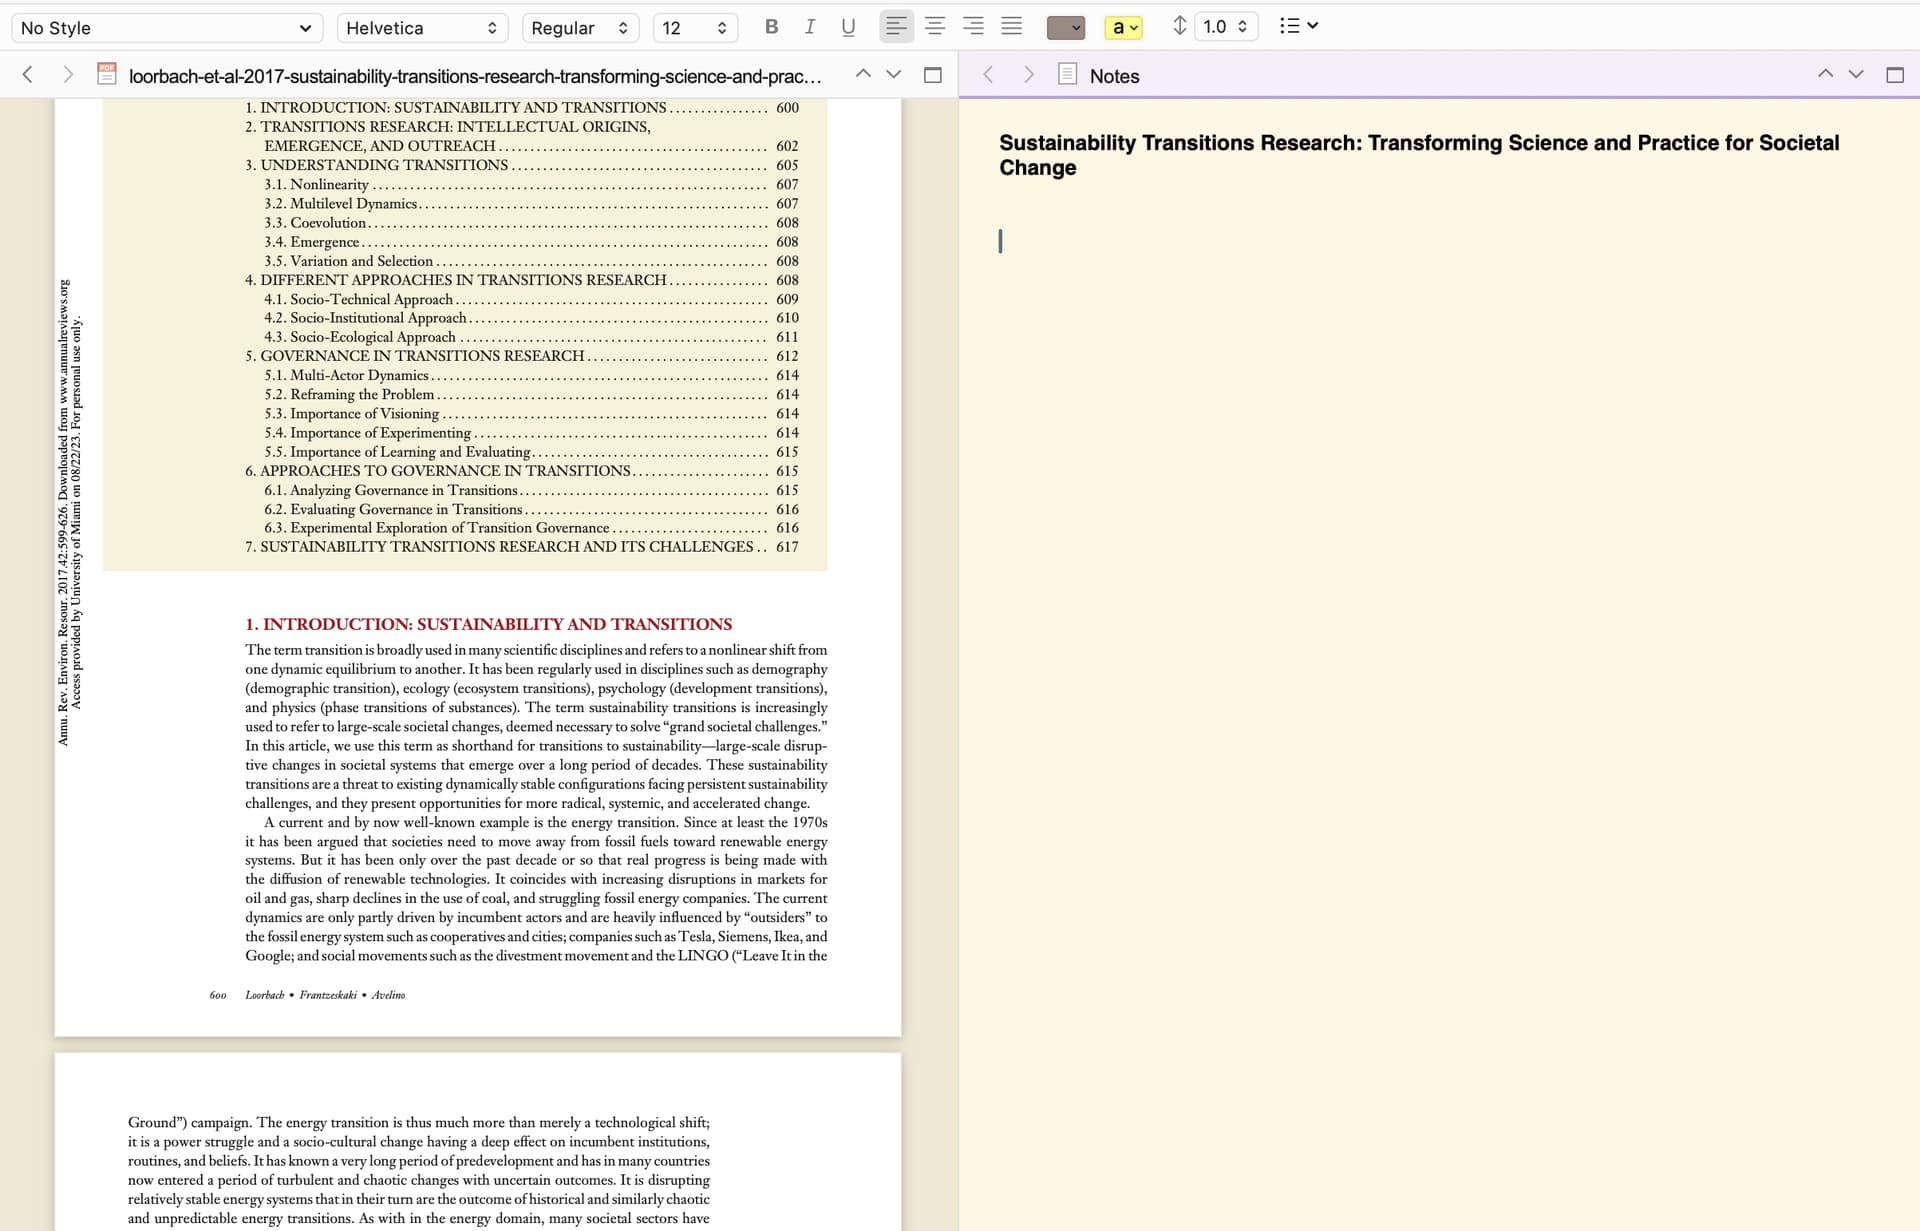The height and width of the screenshot is (1231, 1920).
Task: Click the rotated annualreviews.org download notice
Action: [70, 512]
